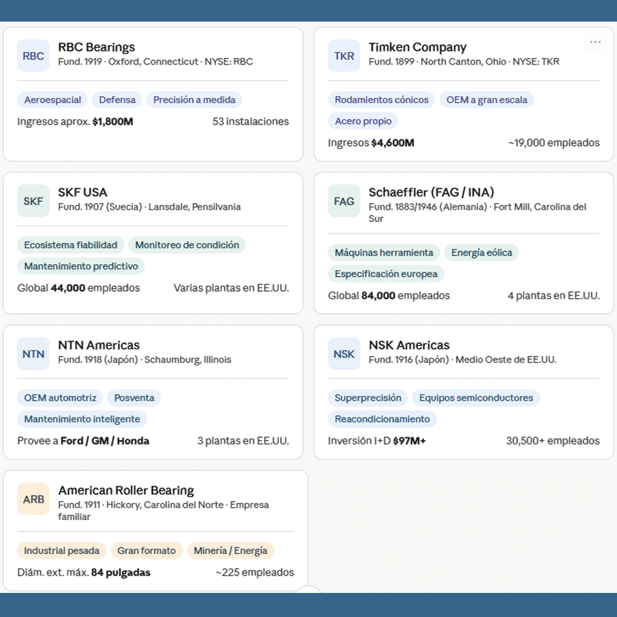Open the RBC Bearings company title

pos(96,47)
